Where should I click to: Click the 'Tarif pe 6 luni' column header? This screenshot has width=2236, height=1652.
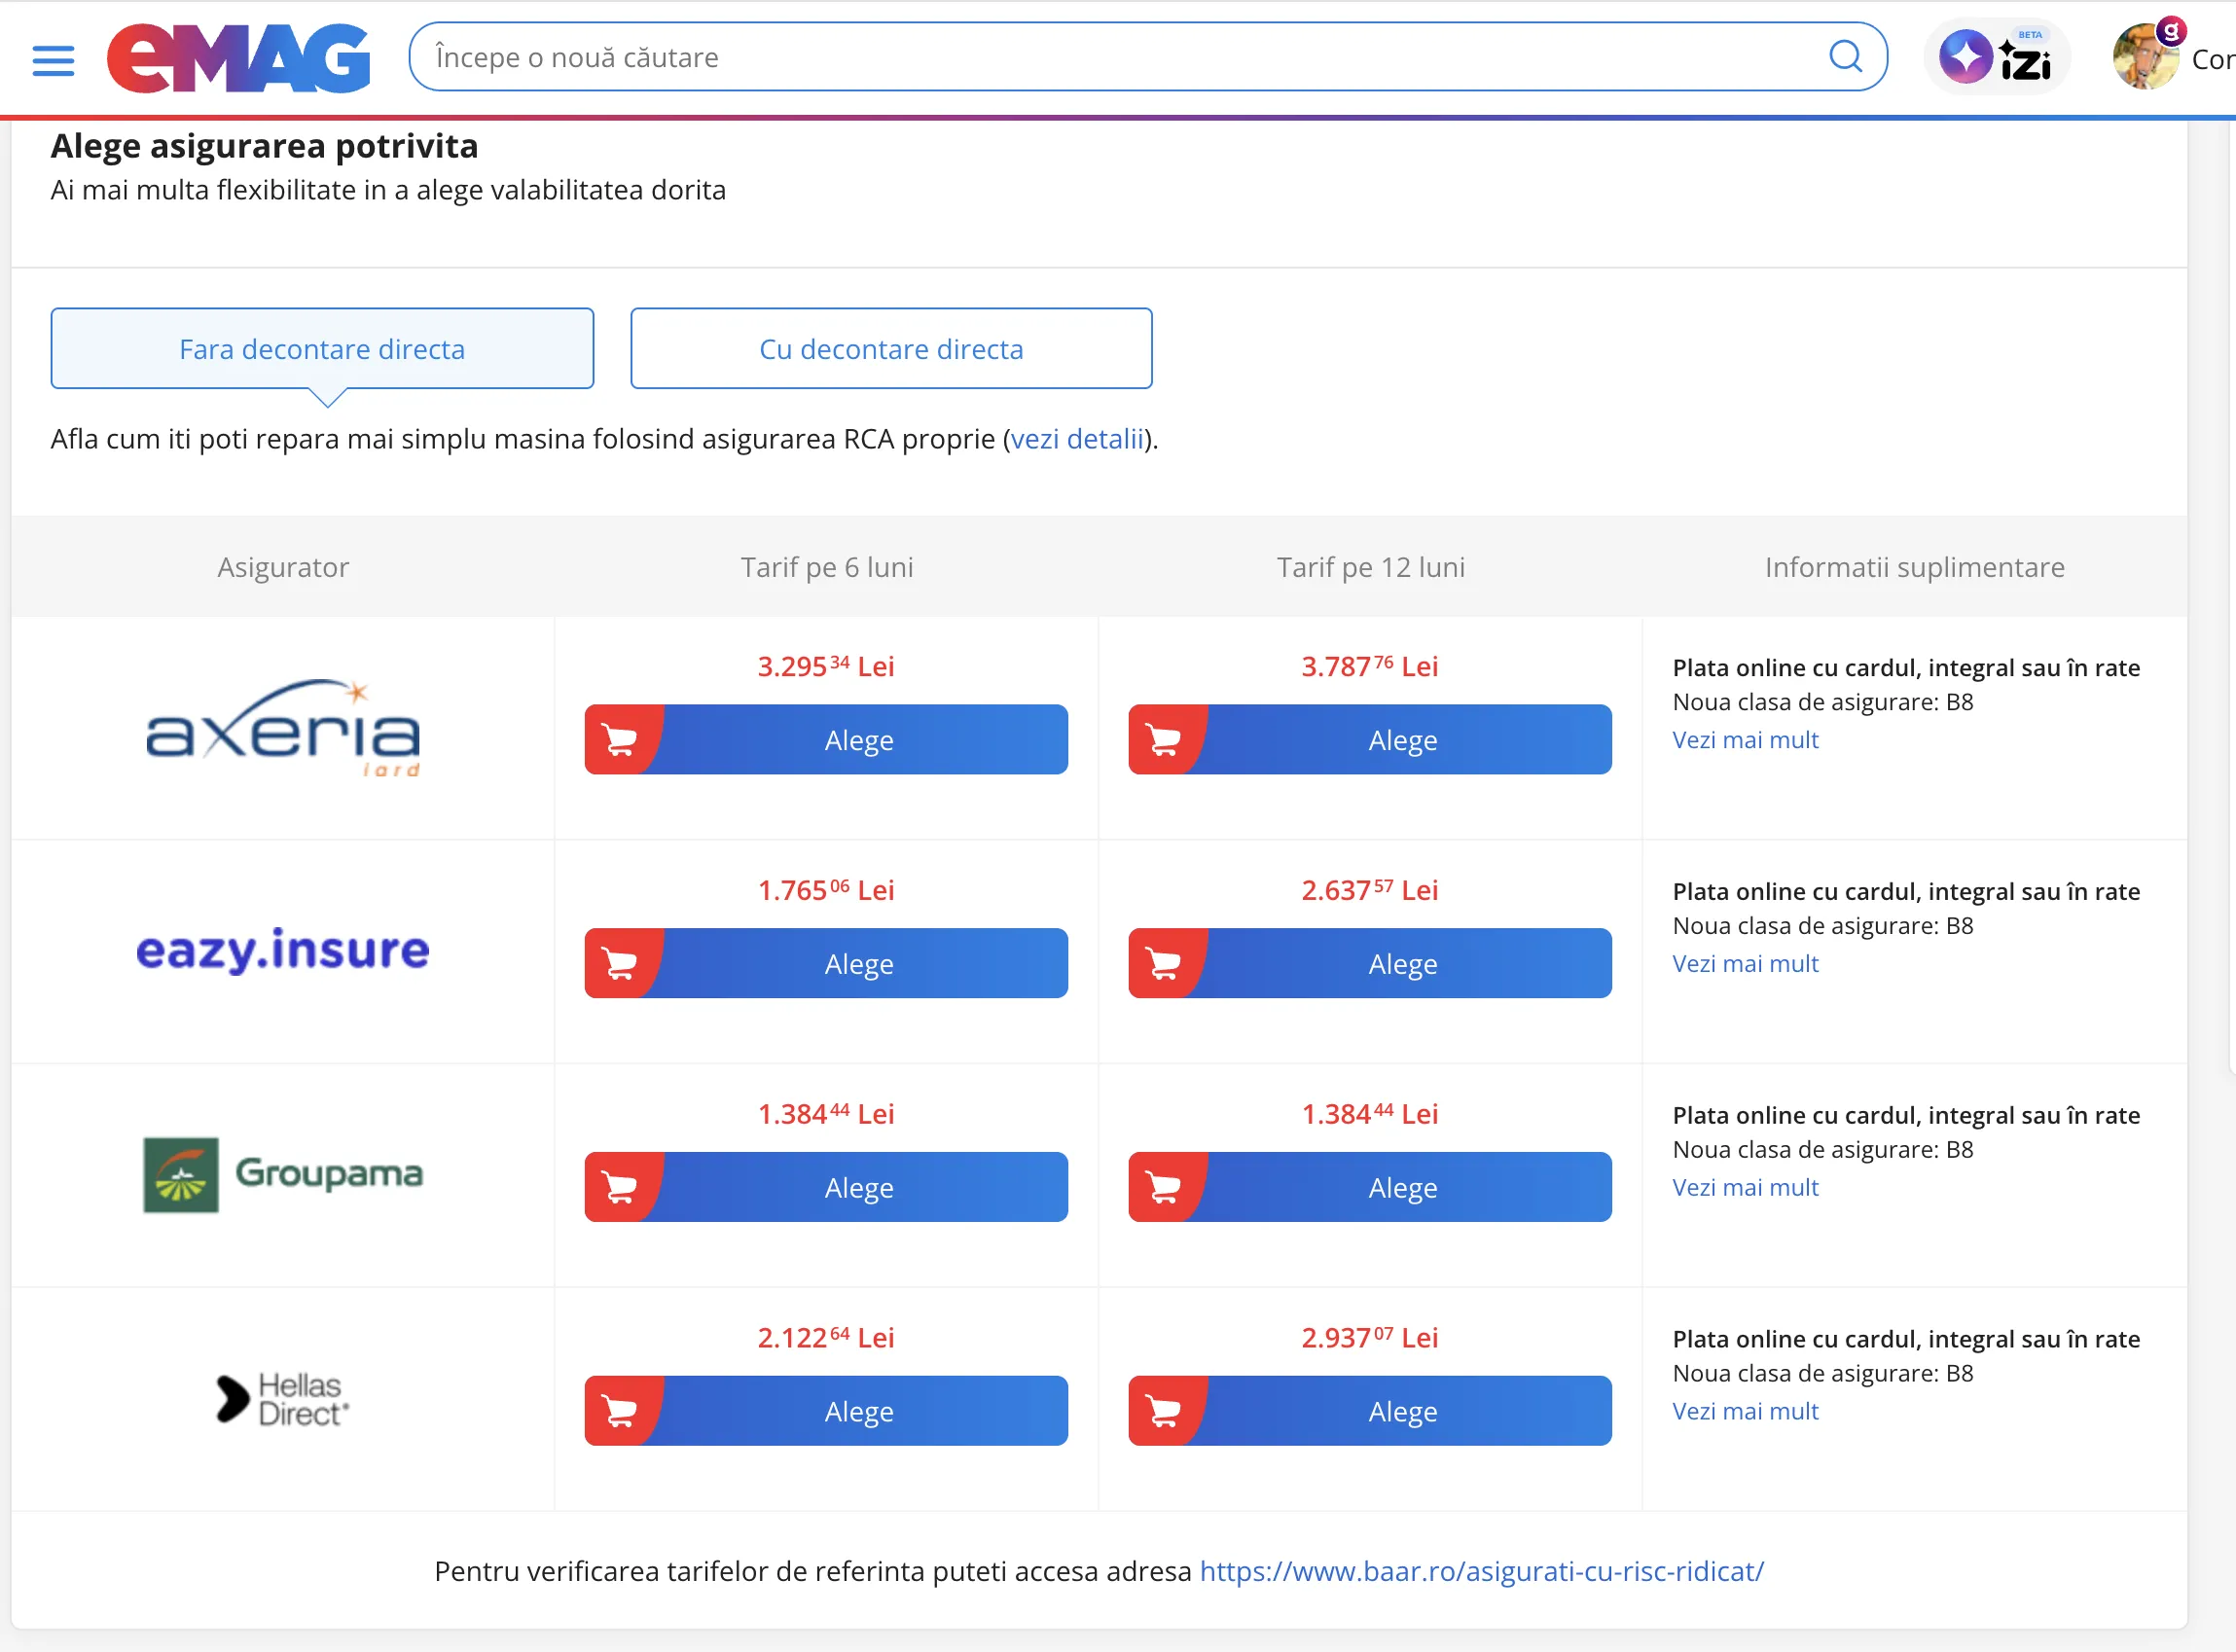pos(827,568)
